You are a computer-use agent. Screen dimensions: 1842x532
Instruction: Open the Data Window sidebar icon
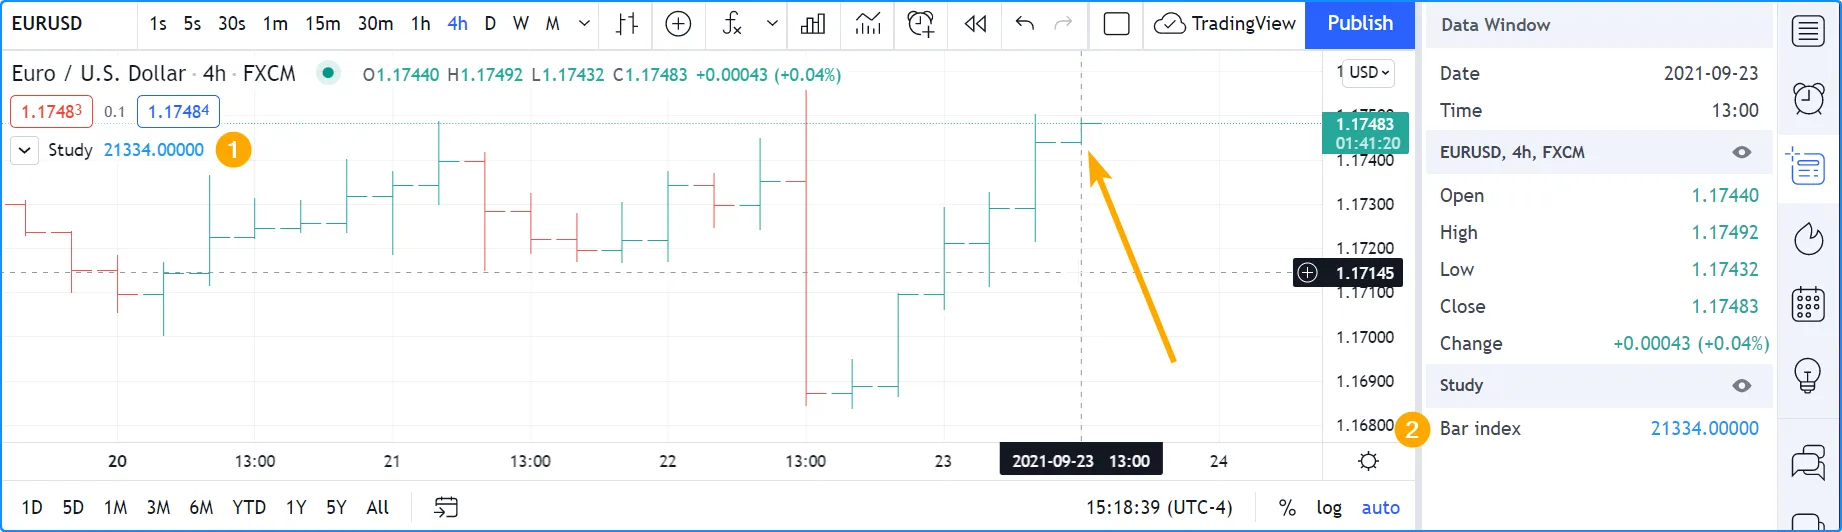pos(1808,166)
